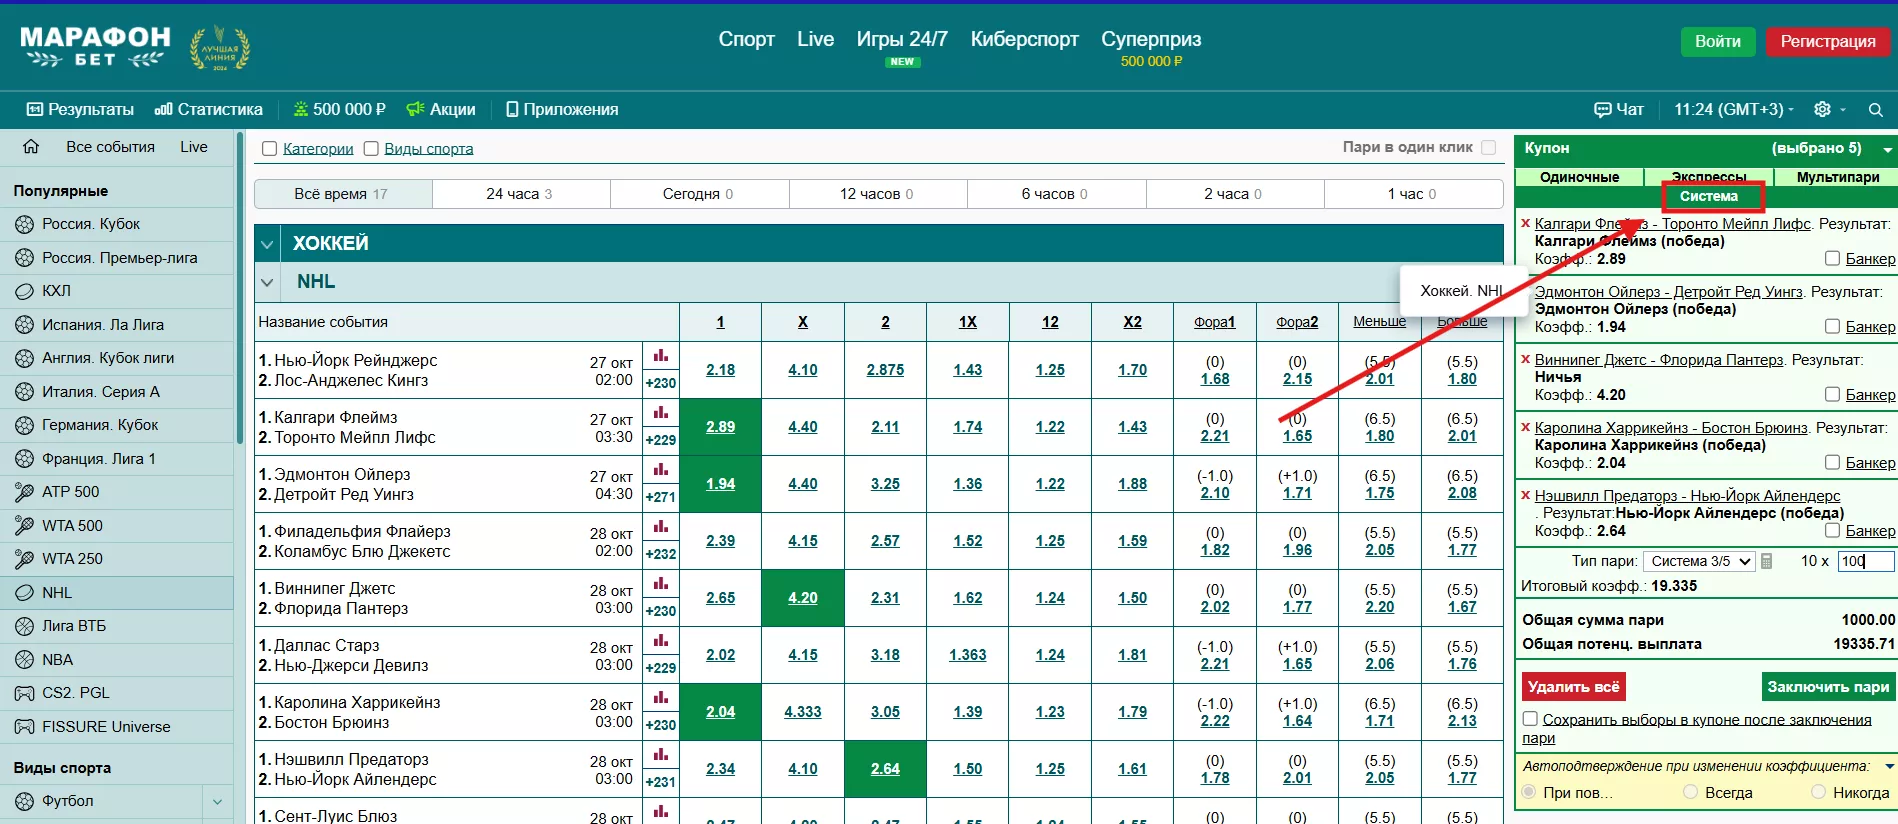
Task: Collapse the ХОККЕЙ section
Action: 267,243
